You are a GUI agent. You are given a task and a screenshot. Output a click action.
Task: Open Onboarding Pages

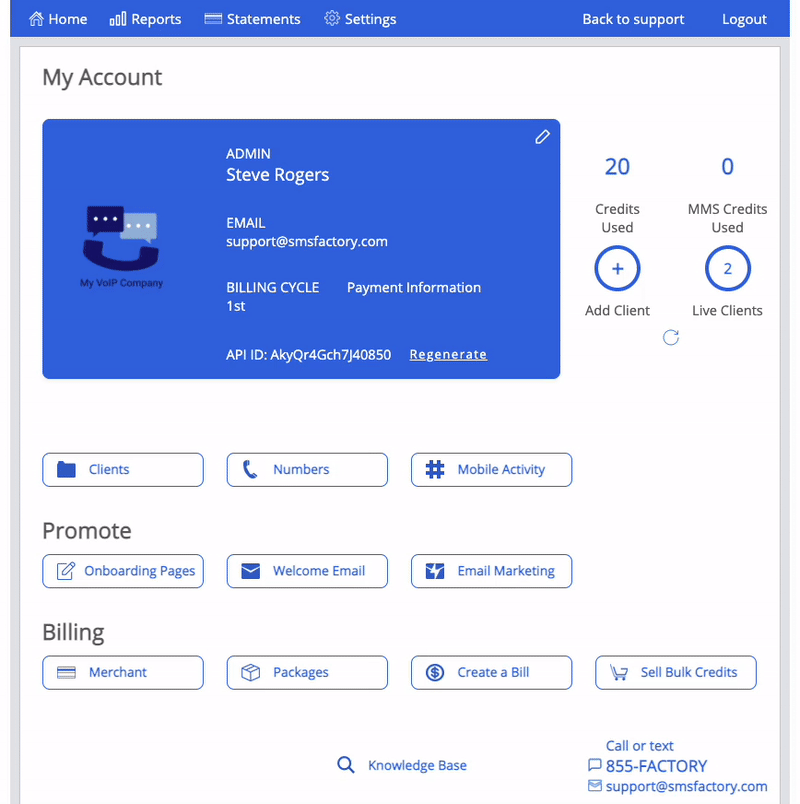(123, 571)
